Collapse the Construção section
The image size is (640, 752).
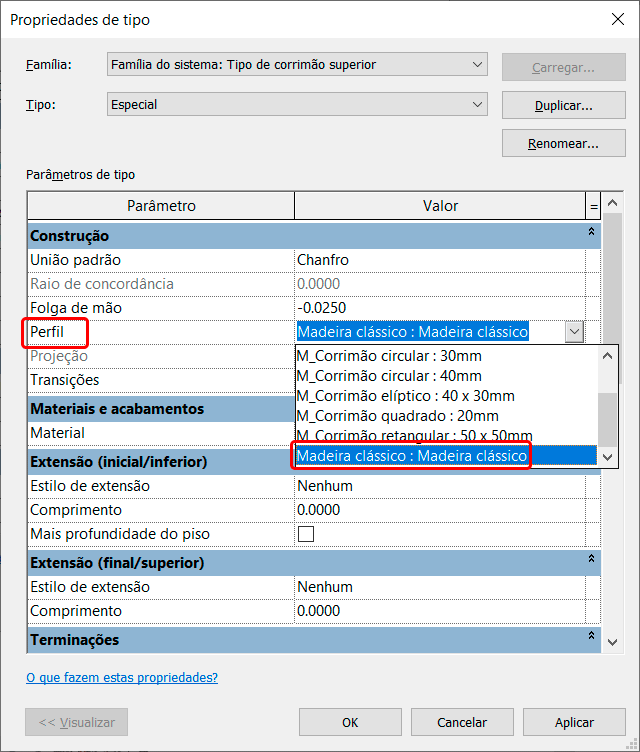click(x=592, y=235)
